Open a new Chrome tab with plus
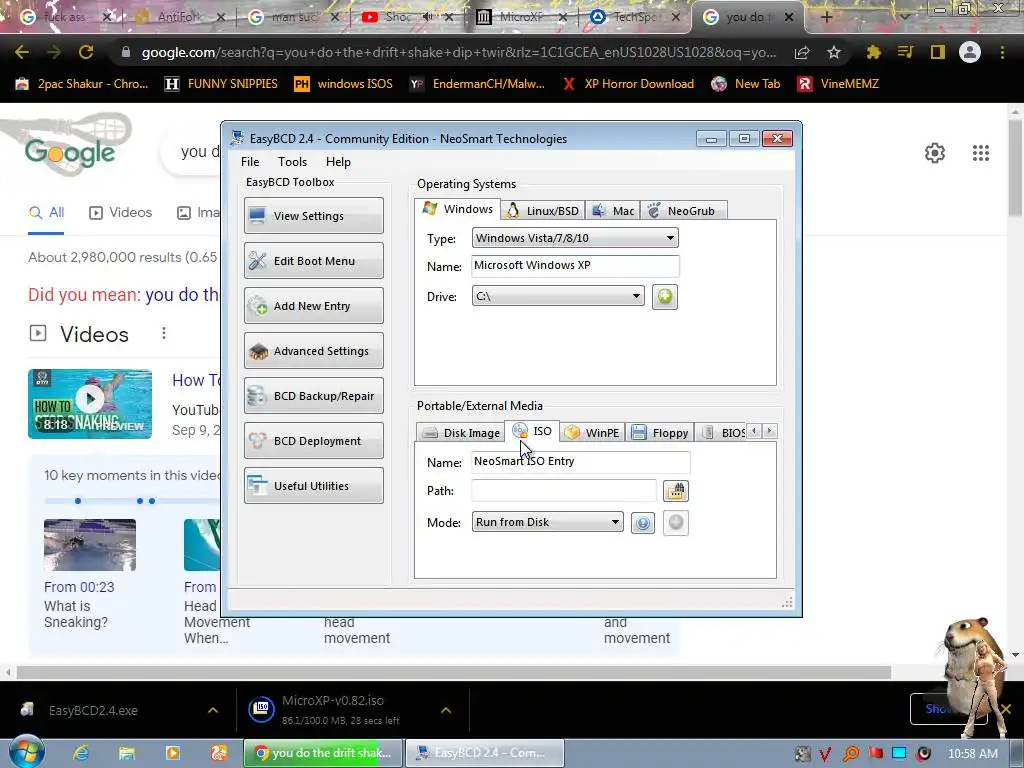This screenshot has height=768, width=1024. [826, 17]
